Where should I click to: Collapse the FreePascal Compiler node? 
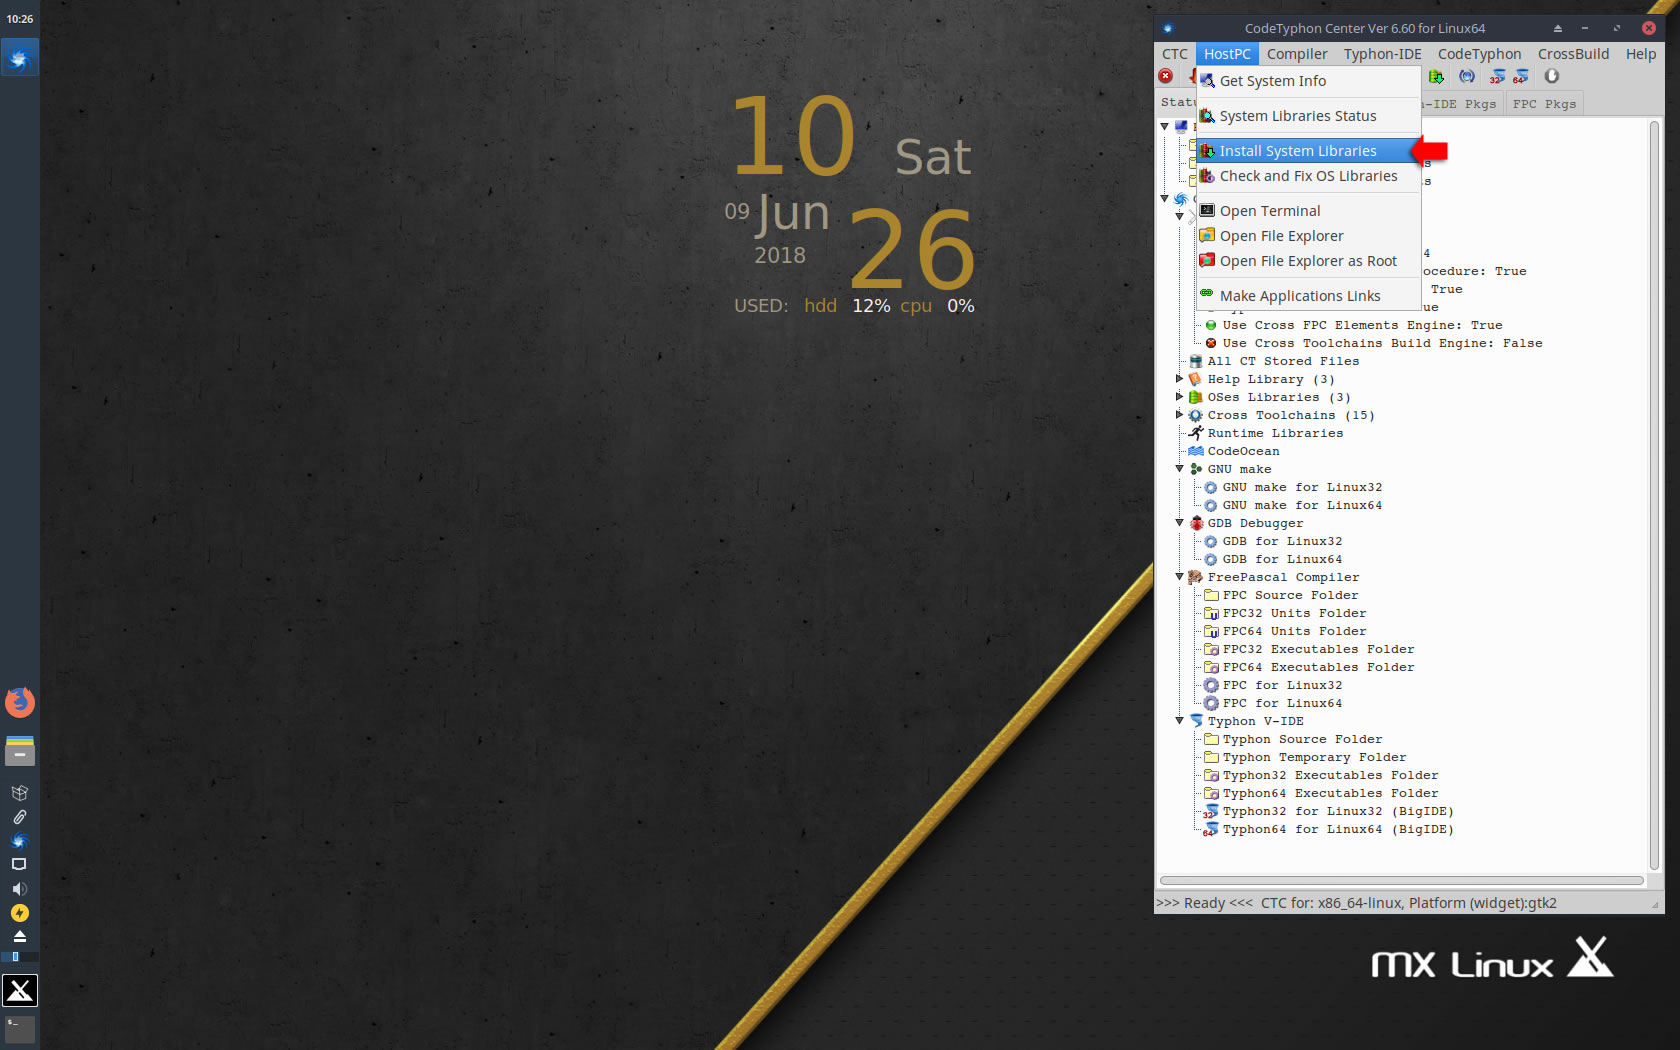(x=1179, y=577)
